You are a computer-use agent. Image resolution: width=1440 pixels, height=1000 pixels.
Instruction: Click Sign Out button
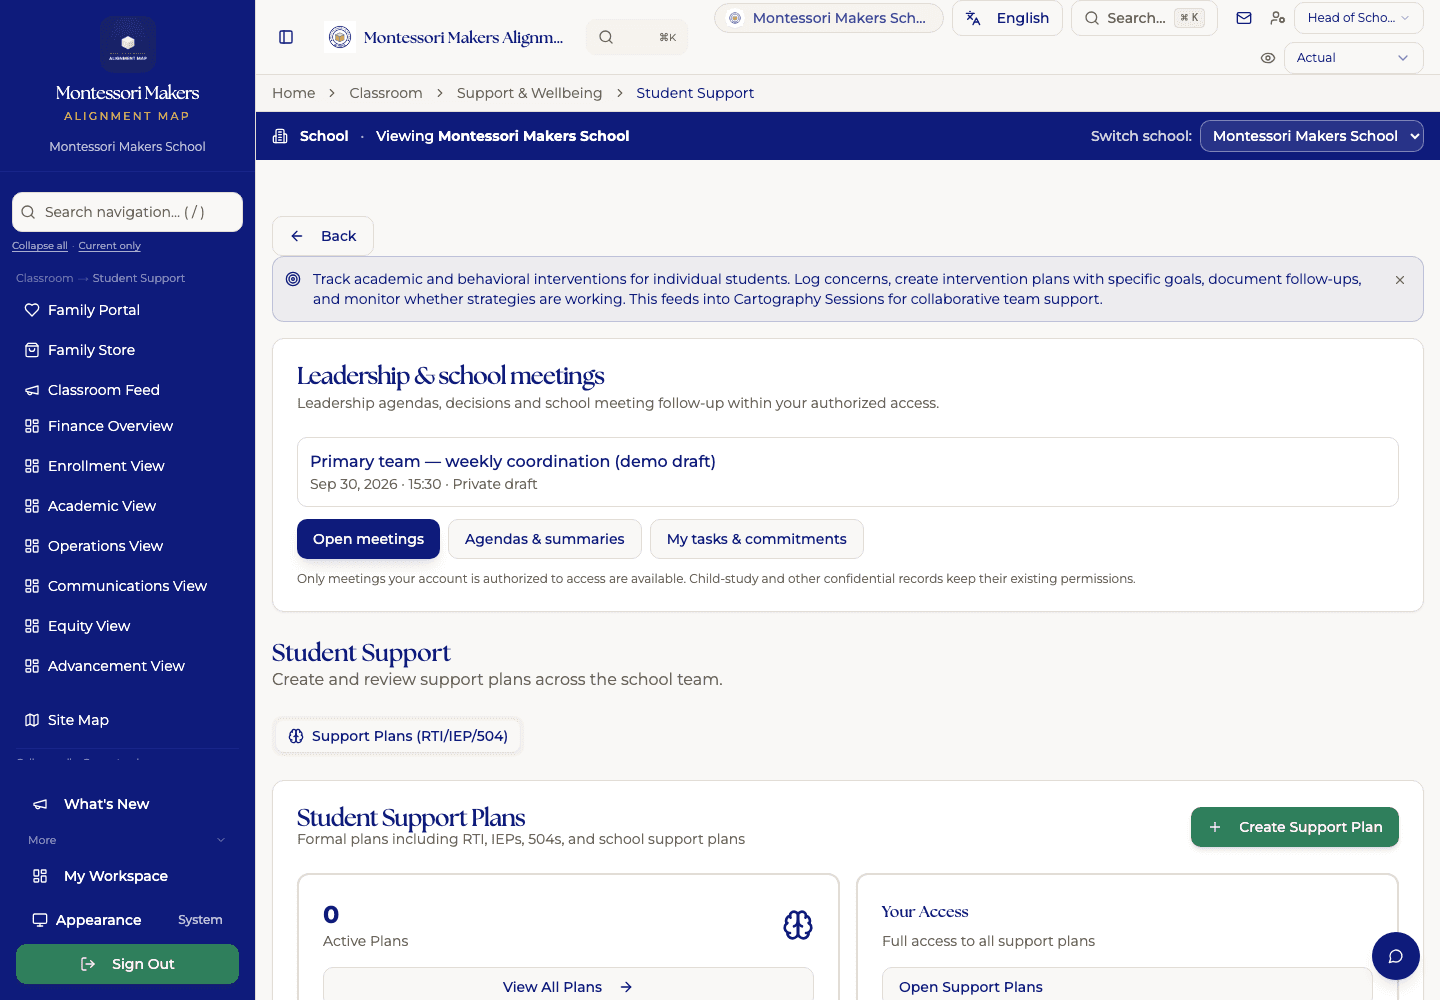point(128,964)
